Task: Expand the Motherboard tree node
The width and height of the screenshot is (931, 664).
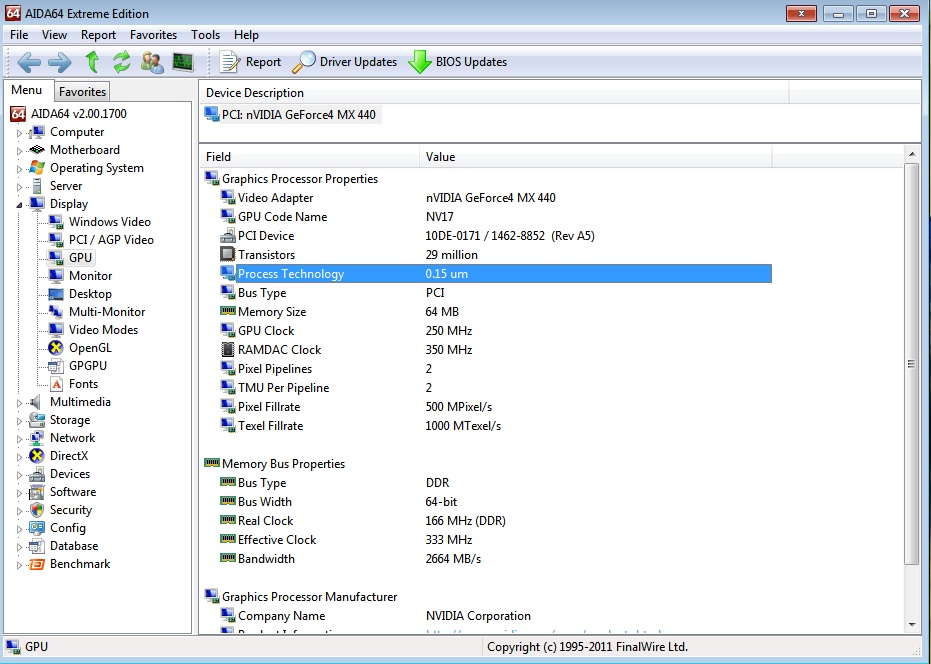Action: point(19,151)
